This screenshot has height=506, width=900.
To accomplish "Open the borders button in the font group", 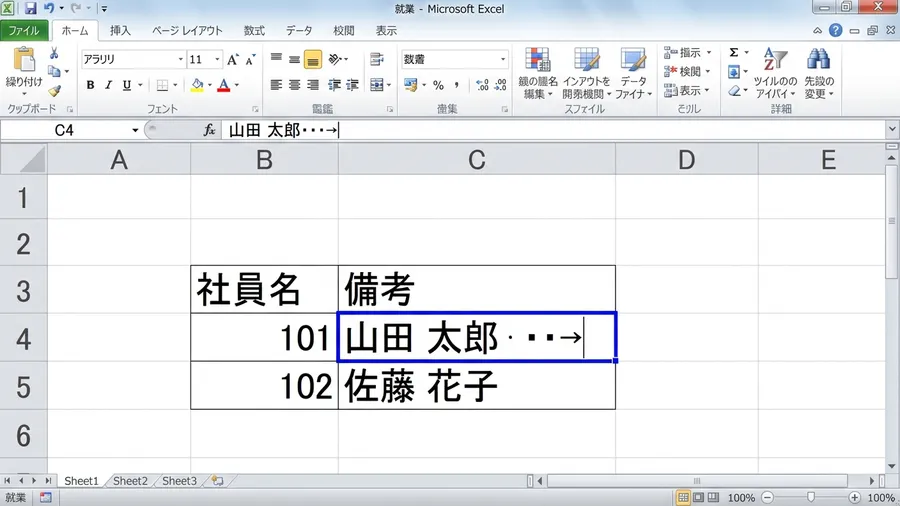I will coord(162,85).
